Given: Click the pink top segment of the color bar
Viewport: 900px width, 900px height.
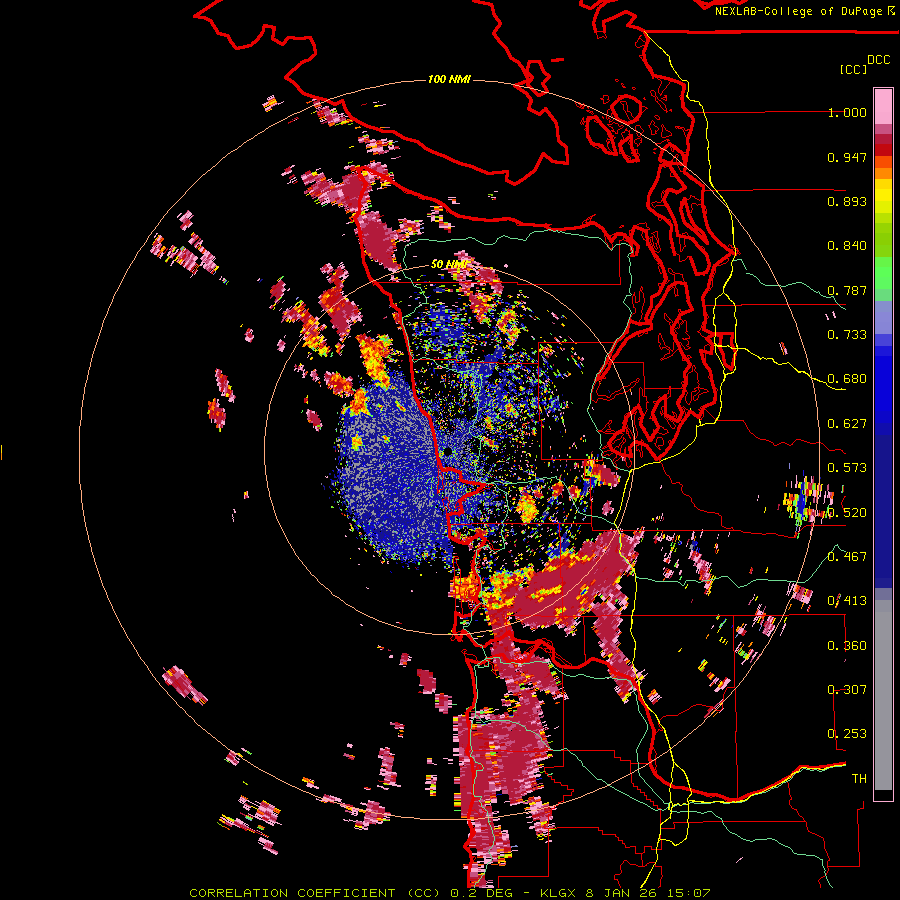Looking at the screenshot, I should click(883, 107).
